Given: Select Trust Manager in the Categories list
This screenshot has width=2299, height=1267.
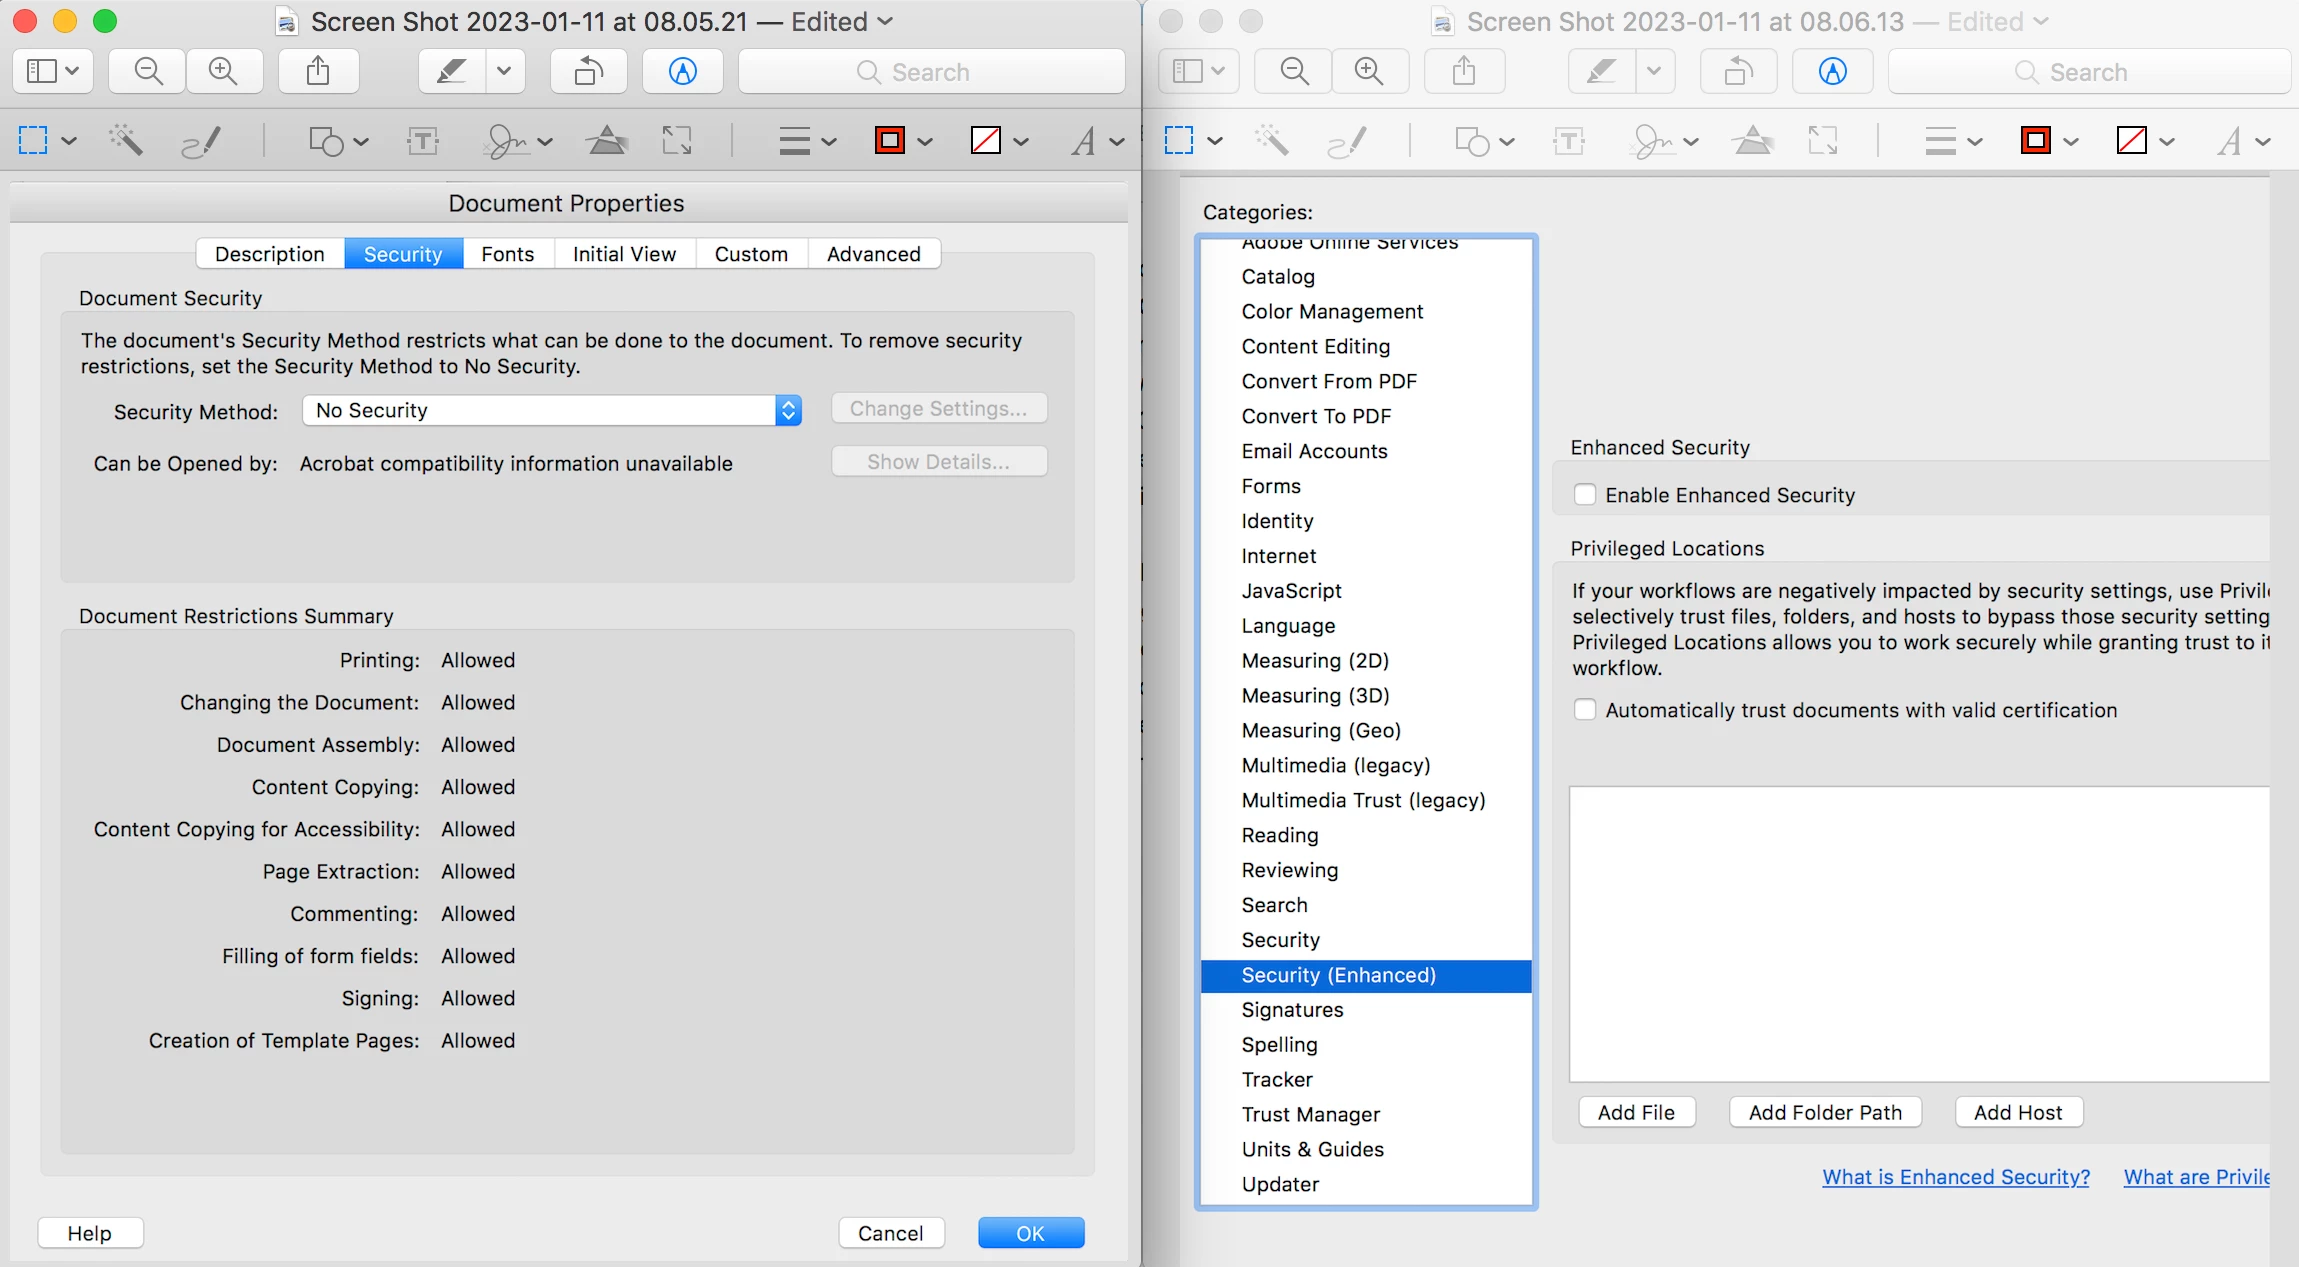Looking at the screenshot, I should pyautogui.click(x=1310, y=1114).
